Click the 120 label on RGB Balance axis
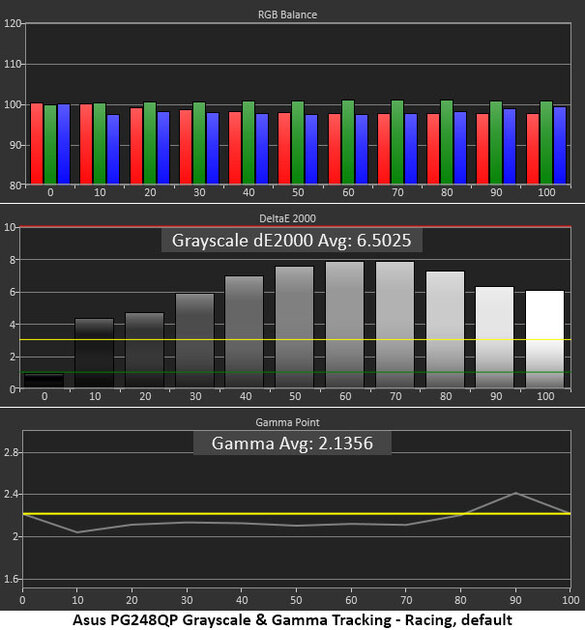This screenshot has height=630, width=585. tap(12, 23)
